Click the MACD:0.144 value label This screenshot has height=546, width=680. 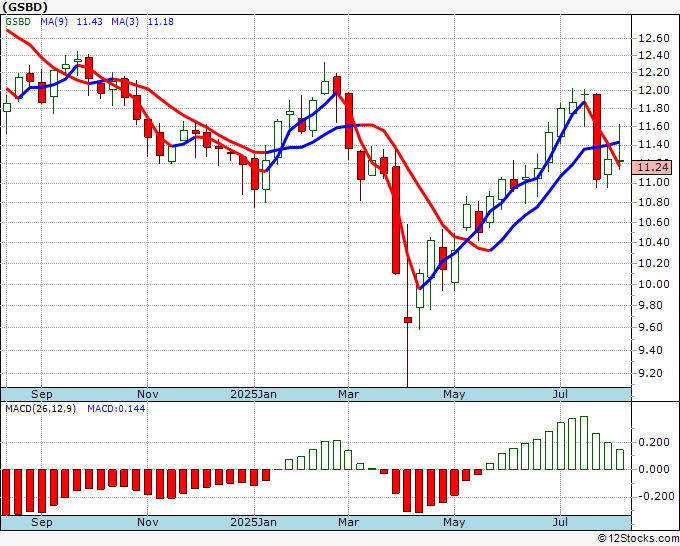click(x=116, y=409)
